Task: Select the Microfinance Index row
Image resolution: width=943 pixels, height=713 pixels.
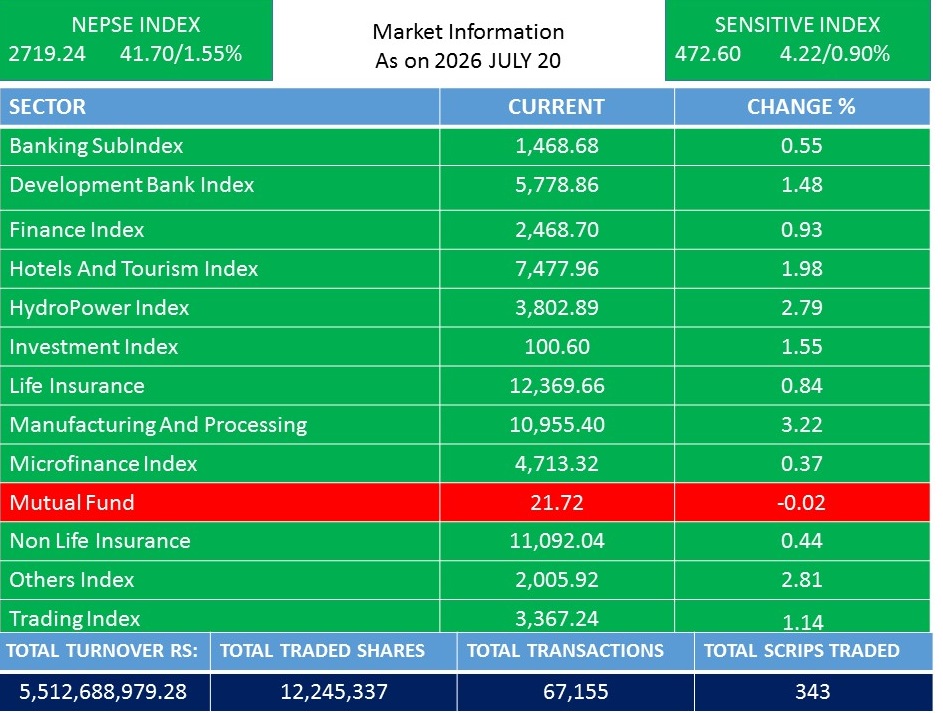Action: click(465, 464)
